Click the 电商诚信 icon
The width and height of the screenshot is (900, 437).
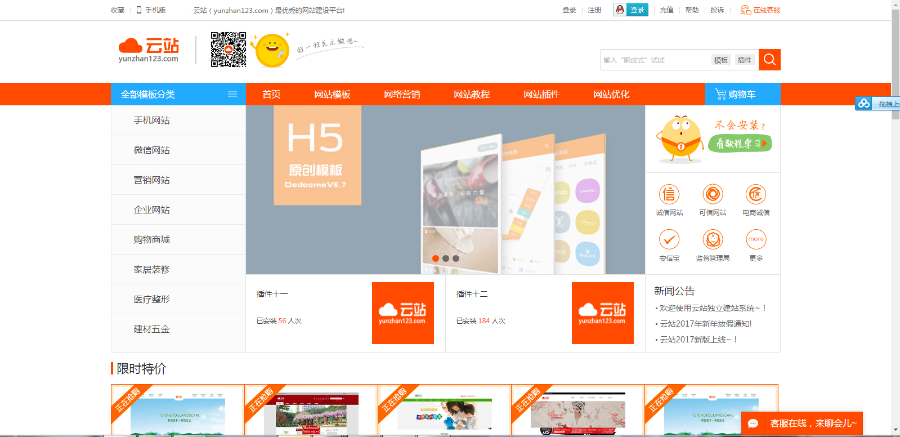756,194
